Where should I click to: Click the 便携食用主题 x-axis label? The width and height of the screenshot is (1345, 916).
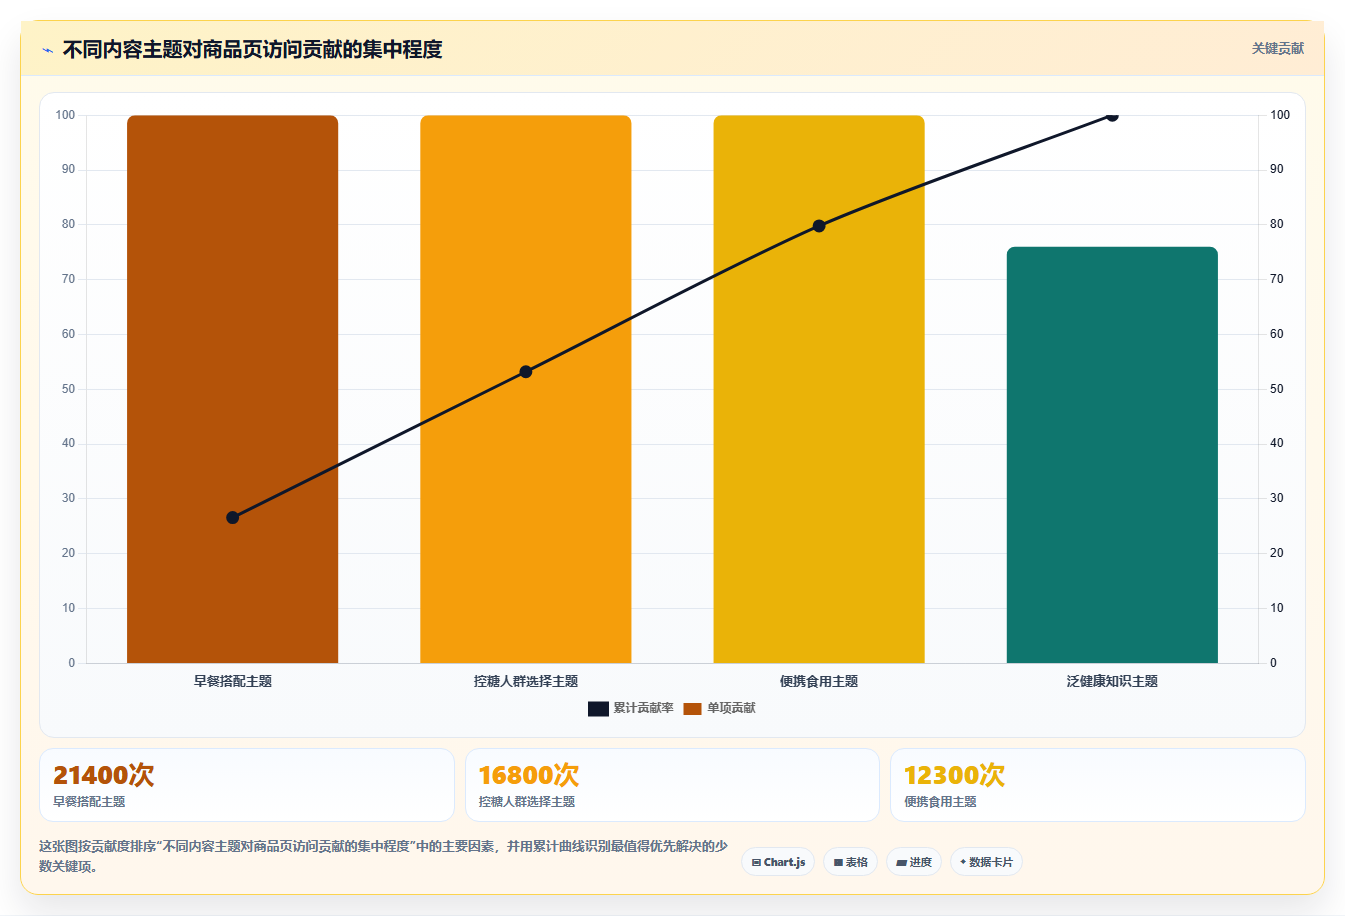(819, 681)
